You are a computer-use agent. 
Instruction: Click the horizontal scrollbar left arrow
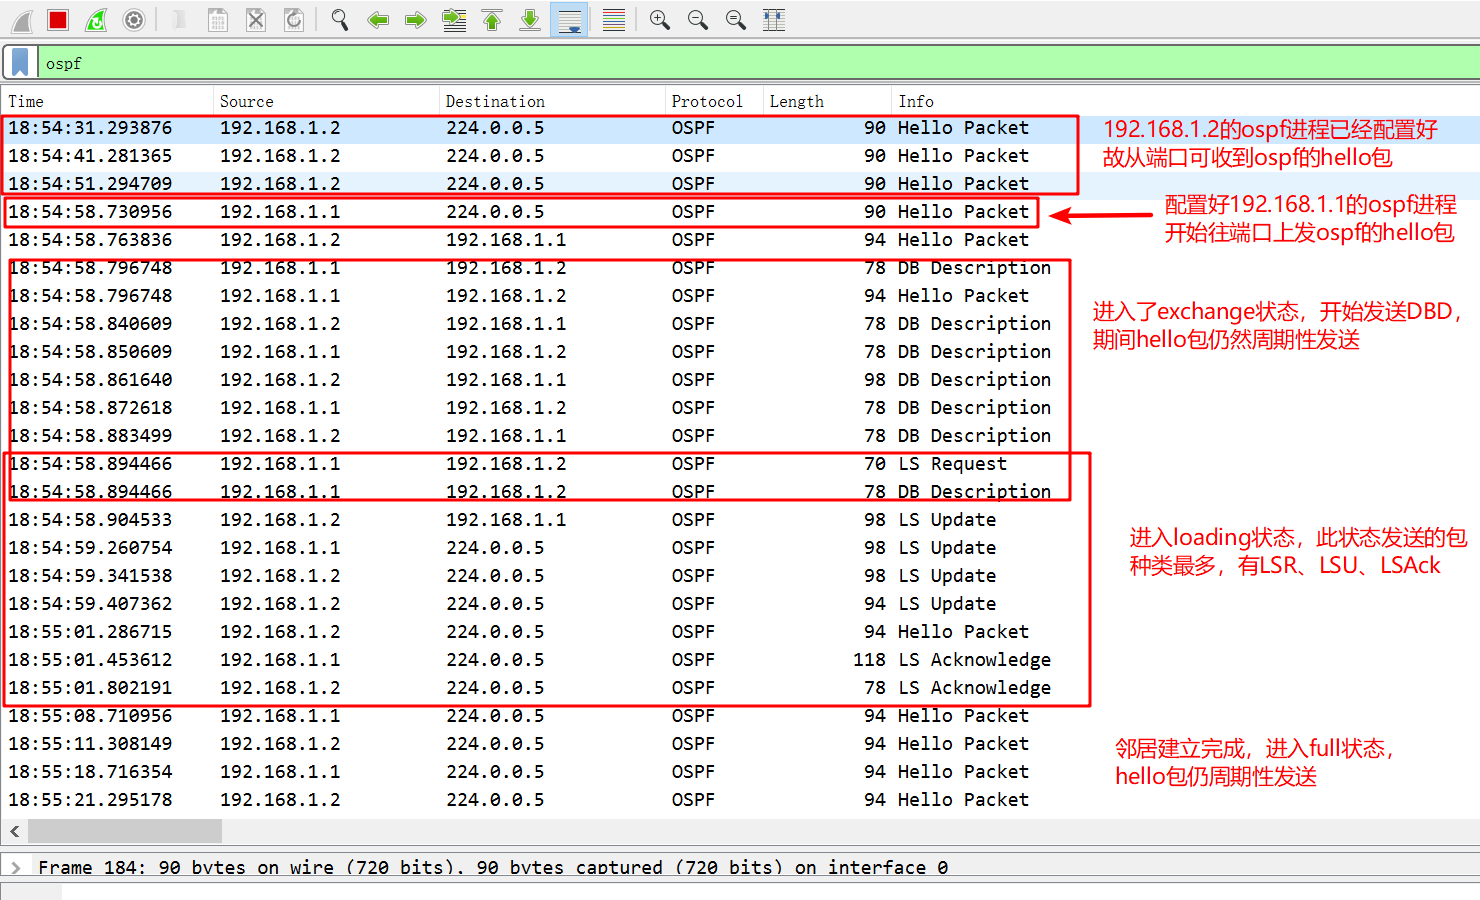14,831
